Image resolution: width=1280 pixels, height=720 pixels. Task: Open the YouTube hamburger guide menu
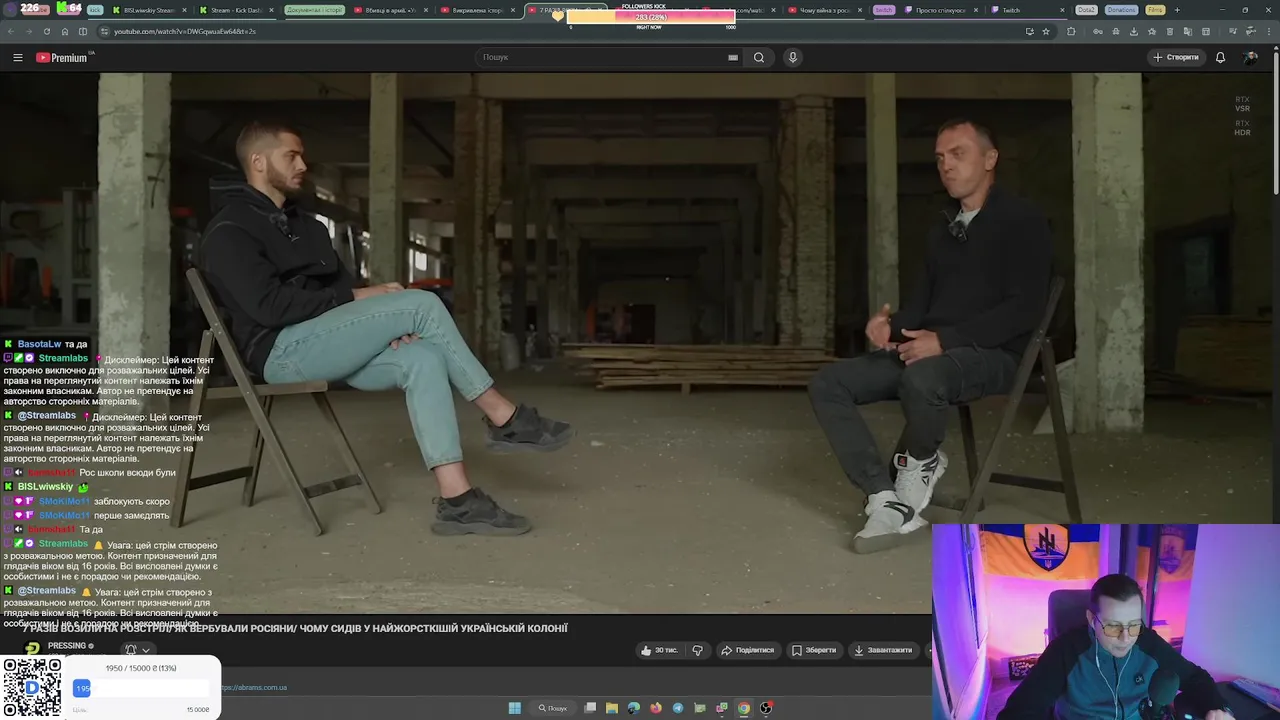coord(17,57)
